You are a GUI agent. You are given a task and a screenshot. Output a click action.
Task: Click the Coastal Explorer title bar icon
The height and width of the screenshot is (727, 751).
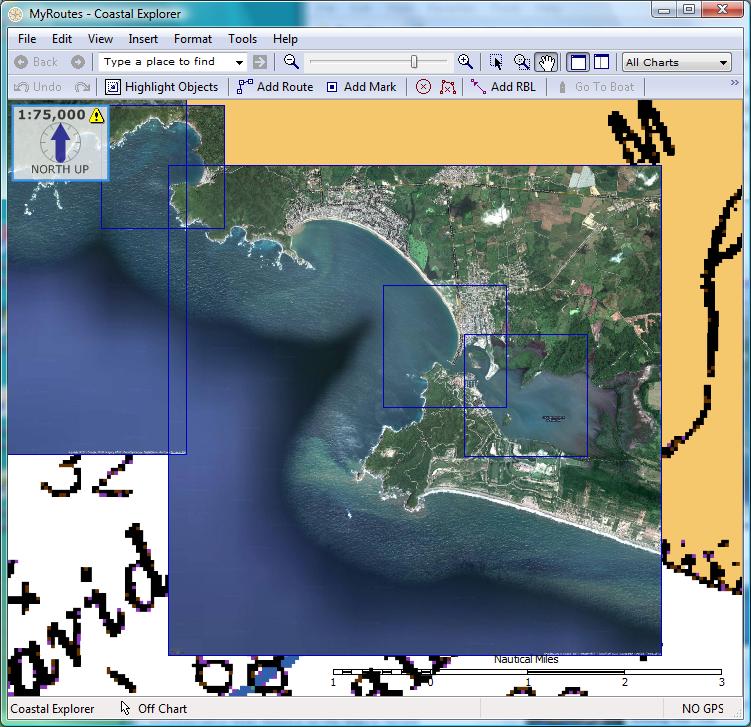click(x=16, y=14)
